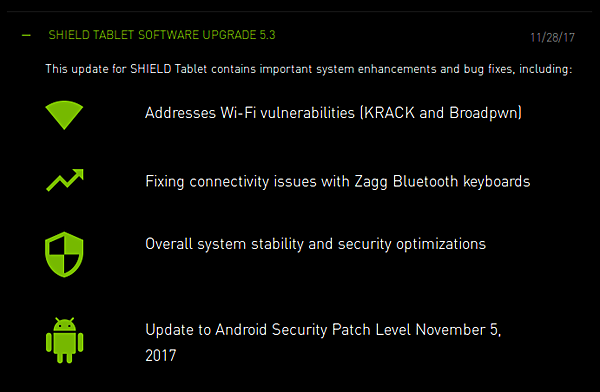Image resolution: width=600 pixels, height=392 pixels.
Task: Click the 11/28/17 release date
Action: pyautogui.click(x=552, y=38)
